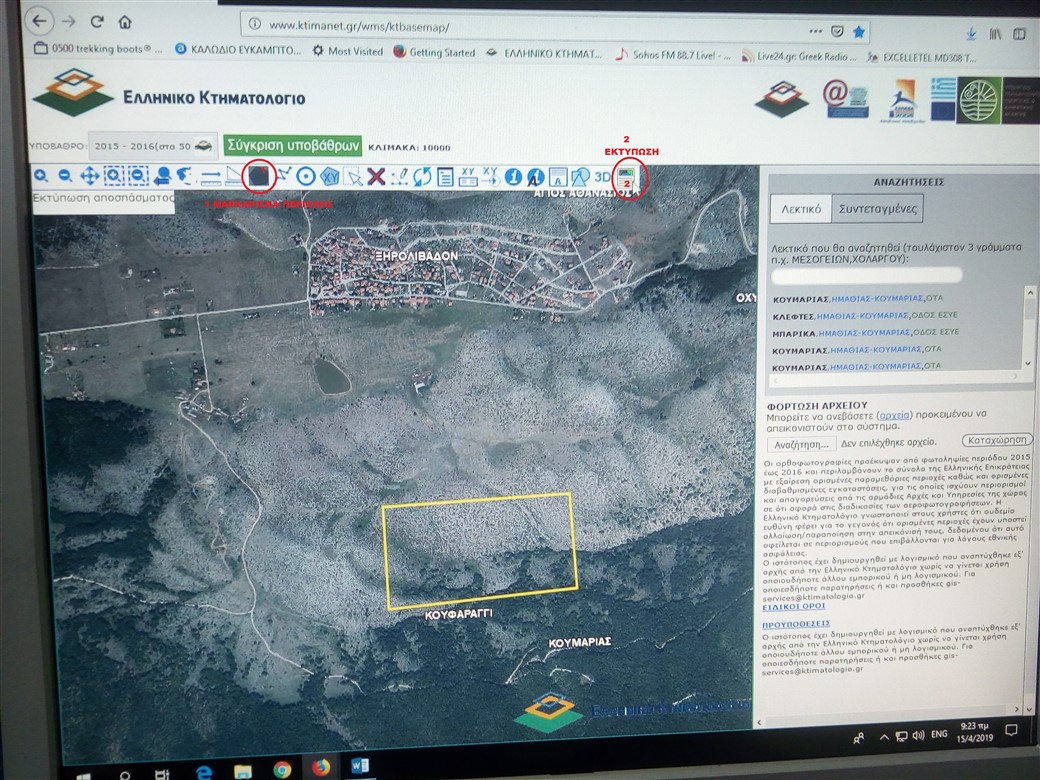Click the blue info icon in toolbar

pos(513,177)
